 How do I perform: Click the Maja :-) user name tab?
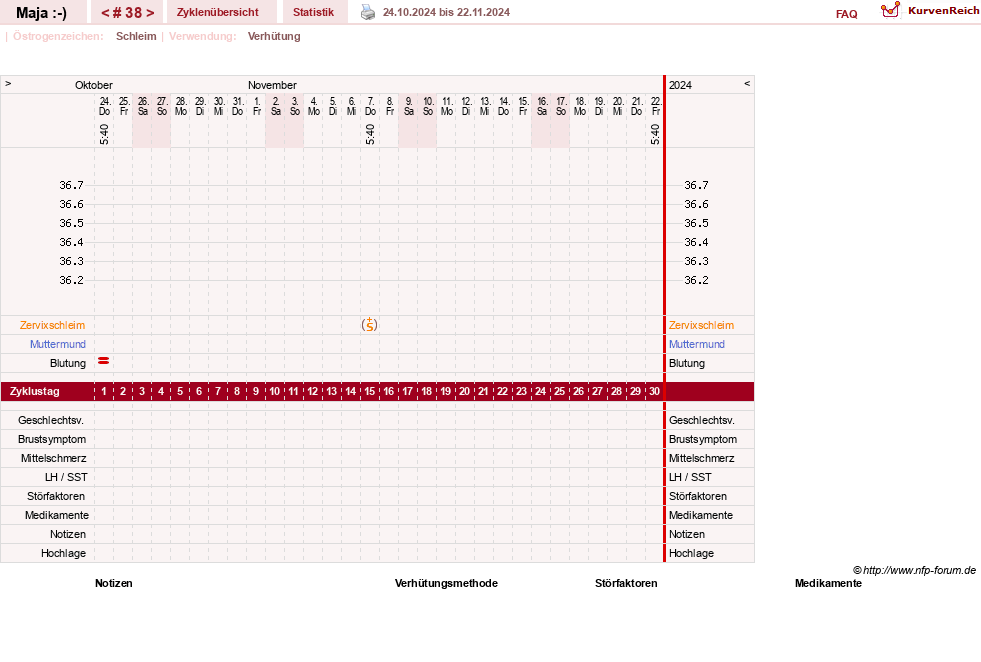[x=41, y=13]
